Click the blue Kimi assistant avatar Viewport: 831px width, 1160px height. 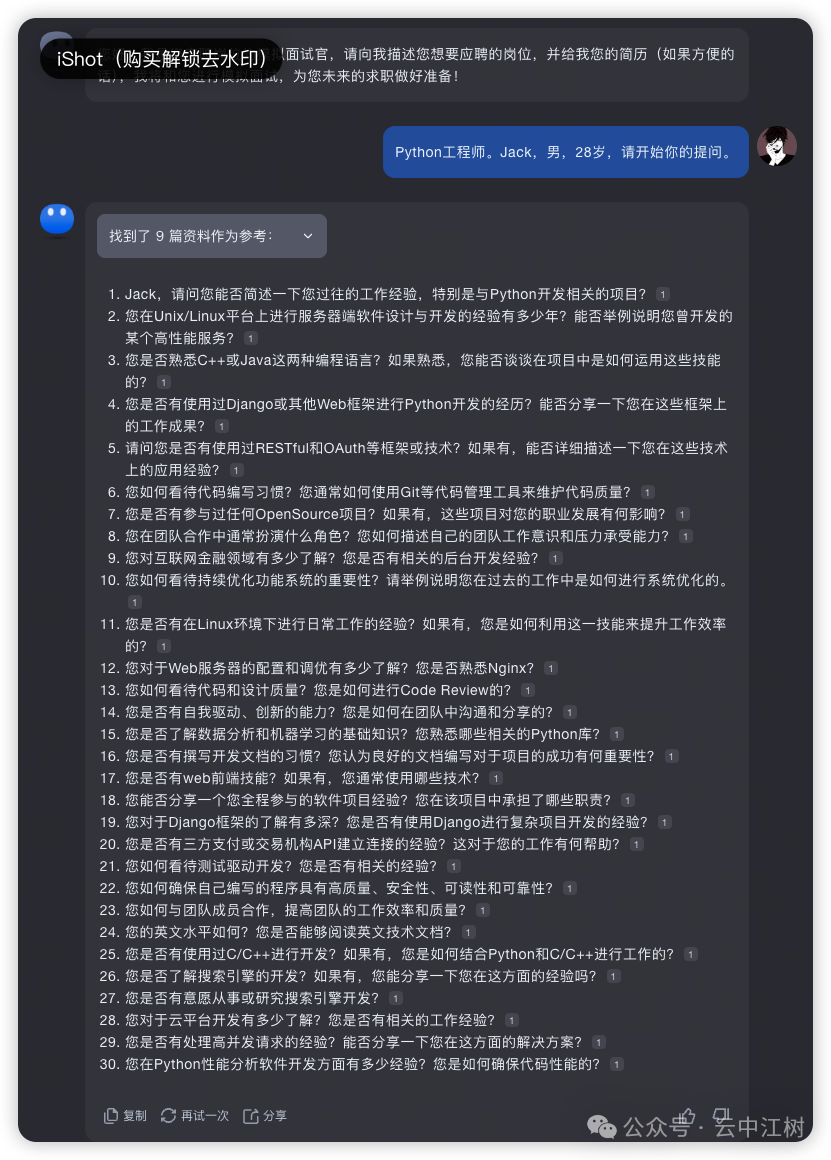(x=57, y=219)
